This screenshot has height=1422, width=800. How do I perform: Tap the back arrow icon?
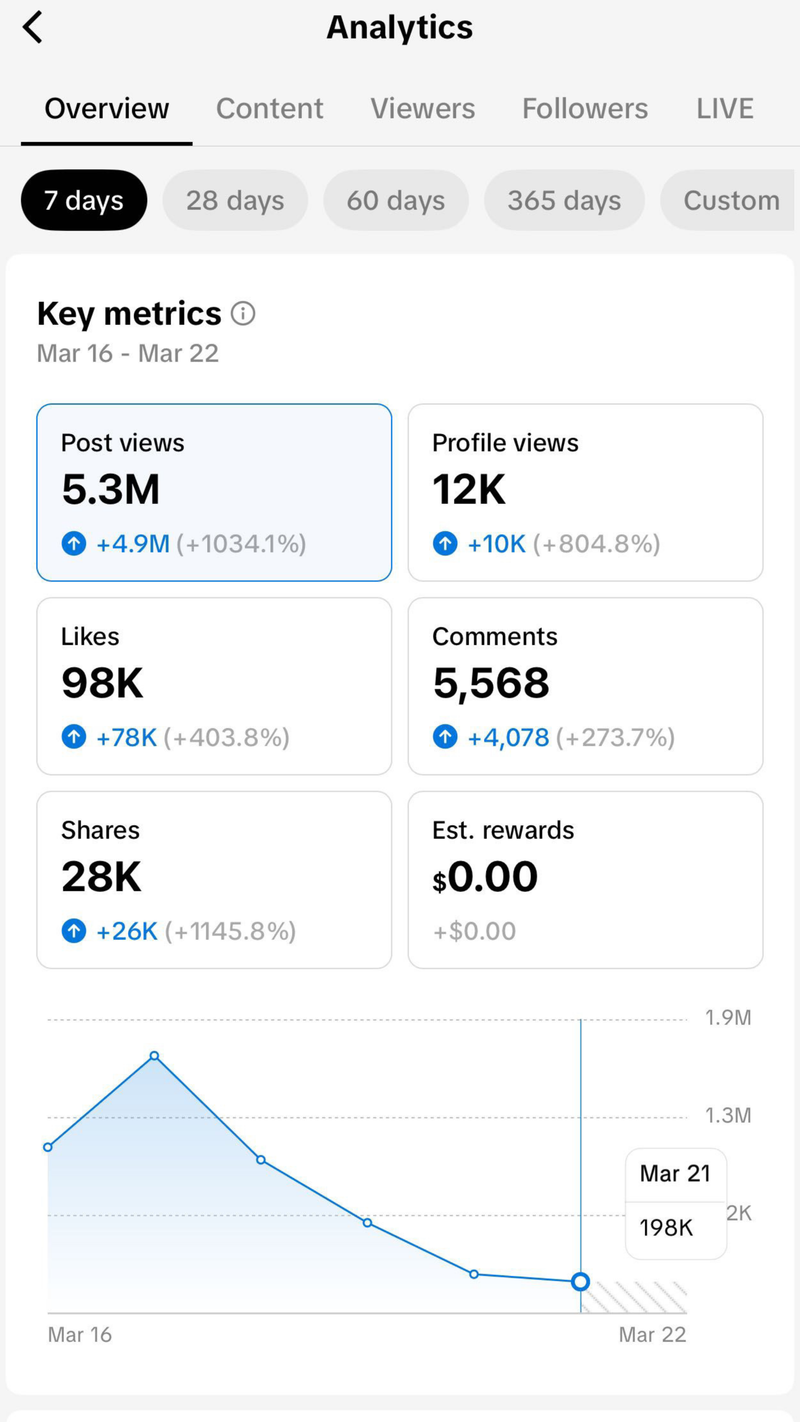point(33,27)
